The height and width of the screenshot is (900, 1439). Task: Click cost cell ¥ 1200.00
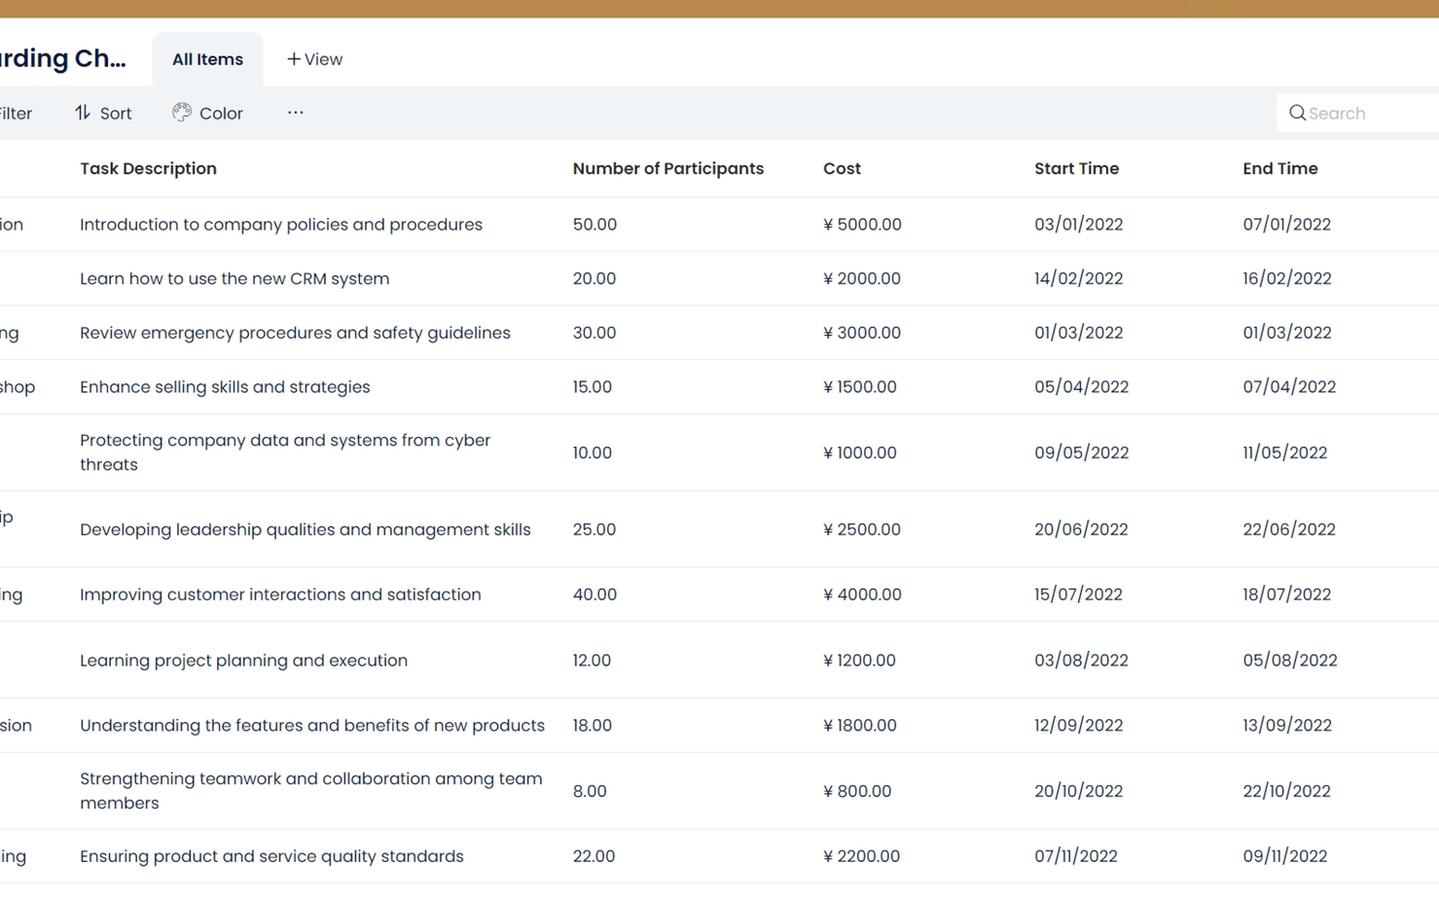859,660
